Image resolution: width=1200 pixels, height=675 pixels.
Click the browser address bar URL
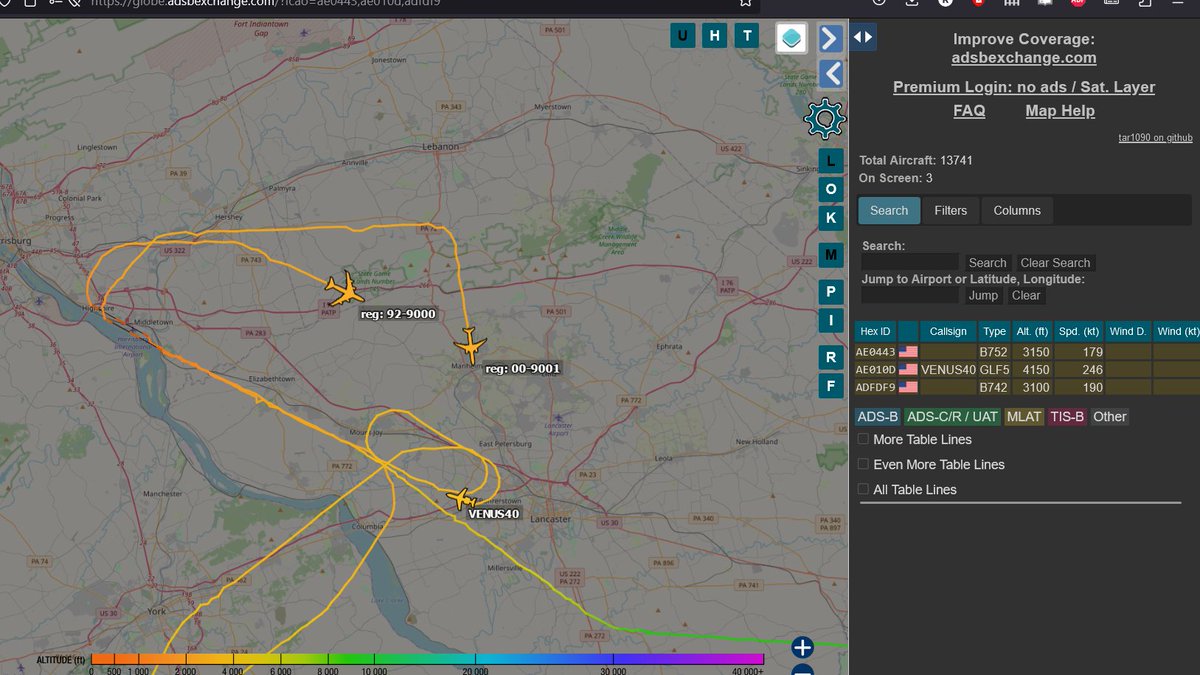(x=265, y=4)
